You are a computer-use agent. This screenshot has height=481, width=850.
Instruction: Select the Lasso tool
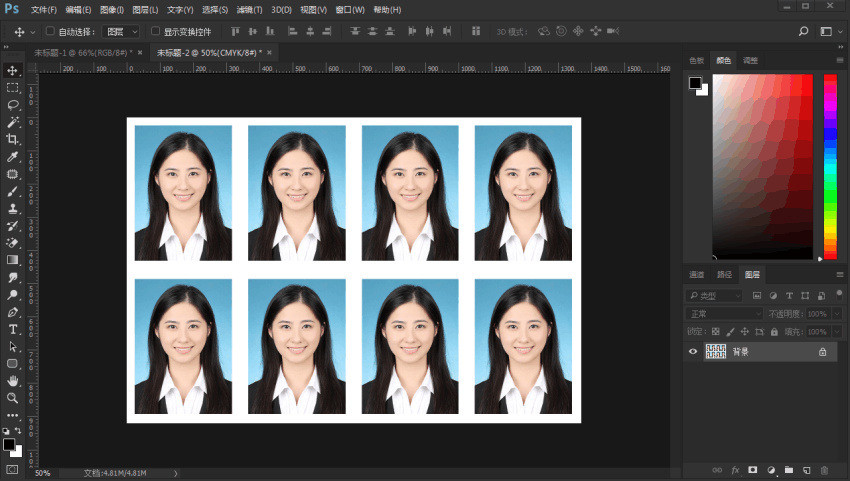click(13, 104)
